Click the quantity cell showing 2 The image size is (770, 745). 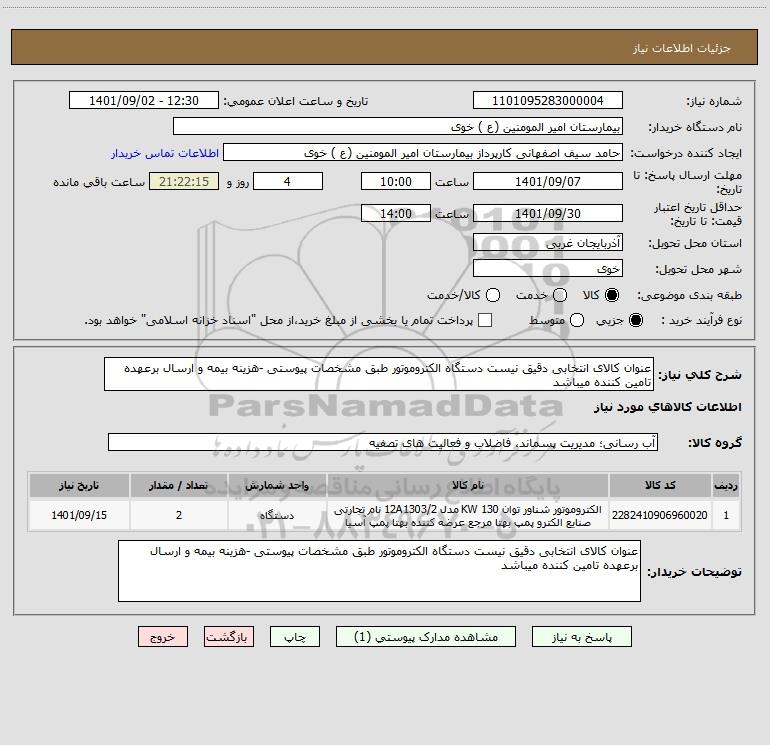point(179,515)
